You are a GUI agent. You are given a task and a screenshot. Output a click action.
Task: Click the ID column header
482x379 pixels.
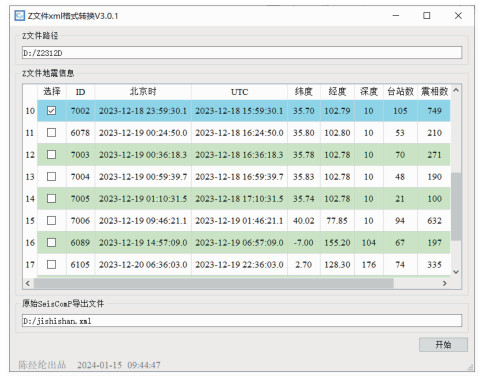[80, 92]
